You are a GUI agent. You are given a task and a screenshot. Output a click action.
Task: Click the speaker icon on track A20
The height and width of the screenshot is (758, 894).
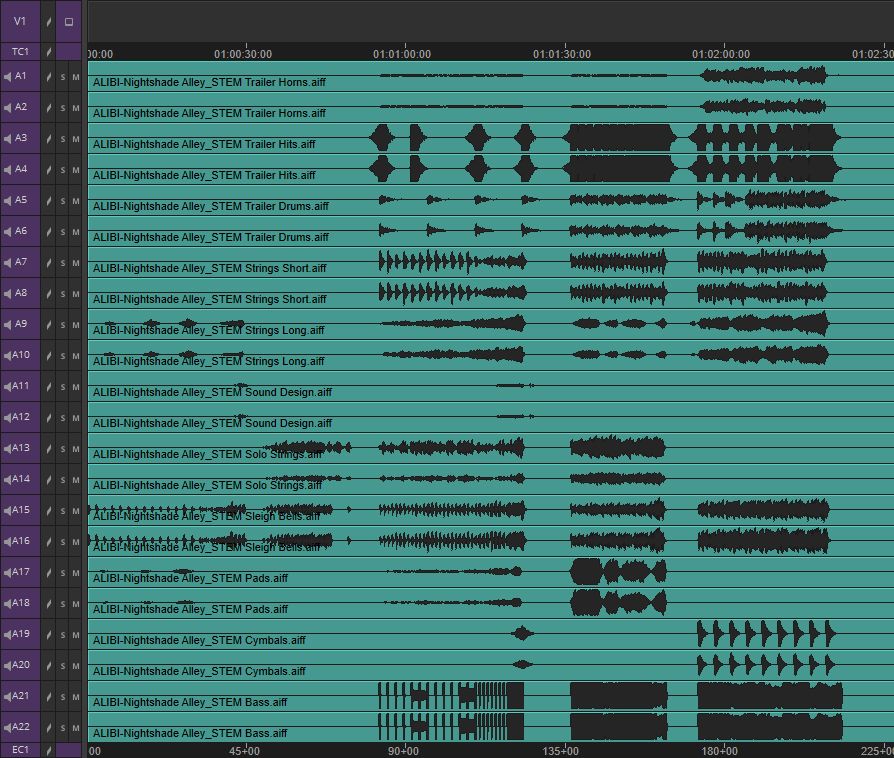[9, 665]
